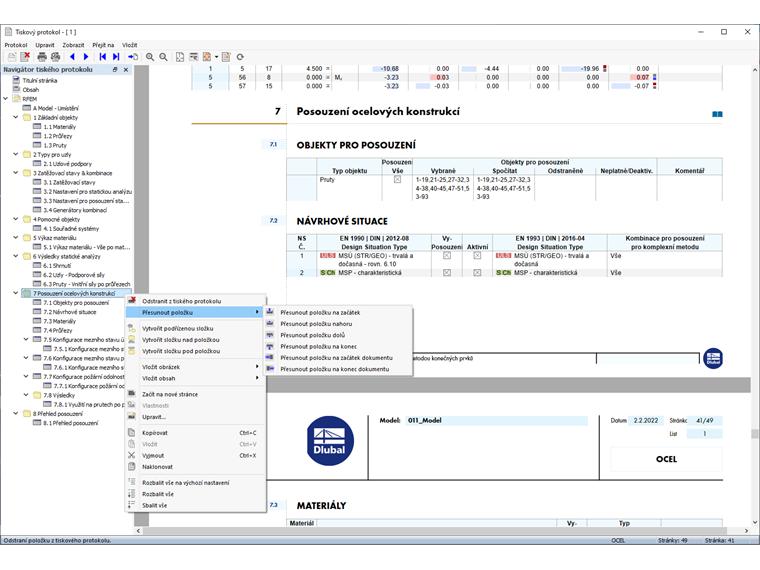This screenshot has height=570, width=760.
Task: Click the round Dlubal logo at the page footer
Action: pyautogui.click(x=713, y=358)
